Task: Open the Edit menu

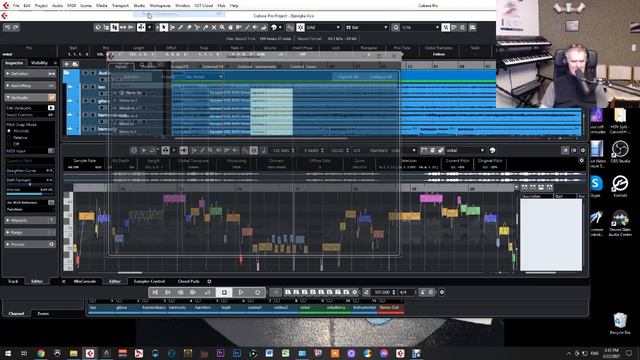Action: coord(27,6)
